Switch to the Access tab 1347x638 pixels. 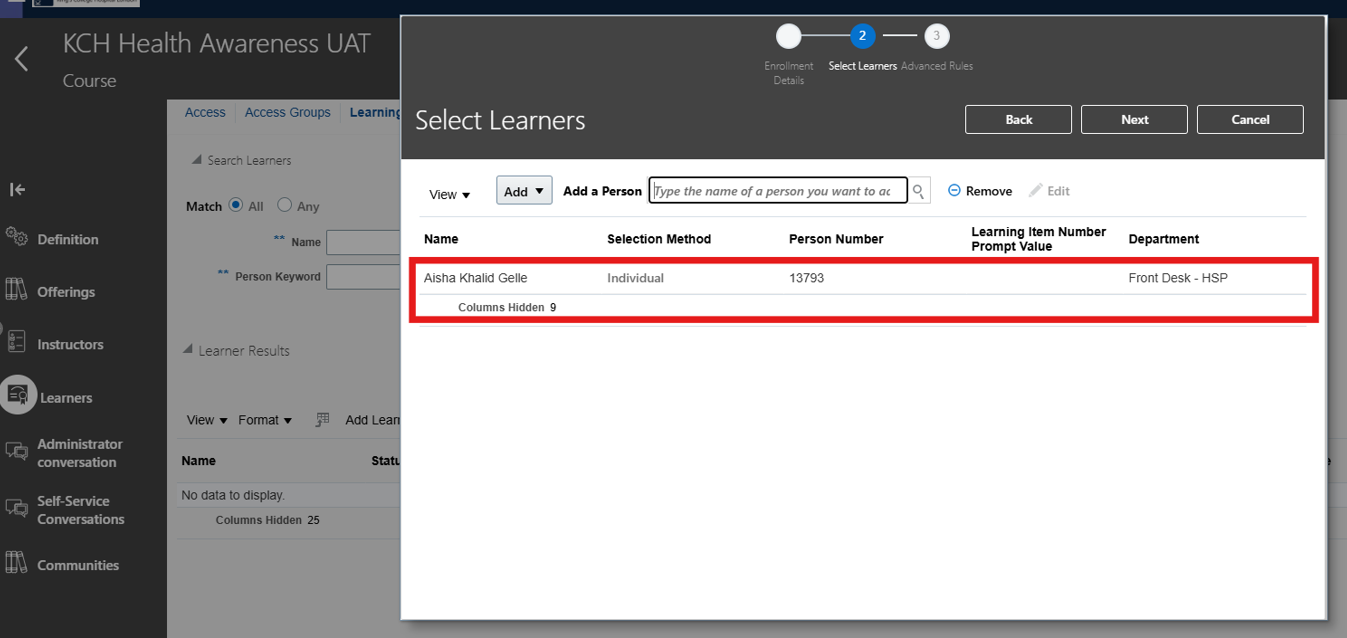click(204, 112)
